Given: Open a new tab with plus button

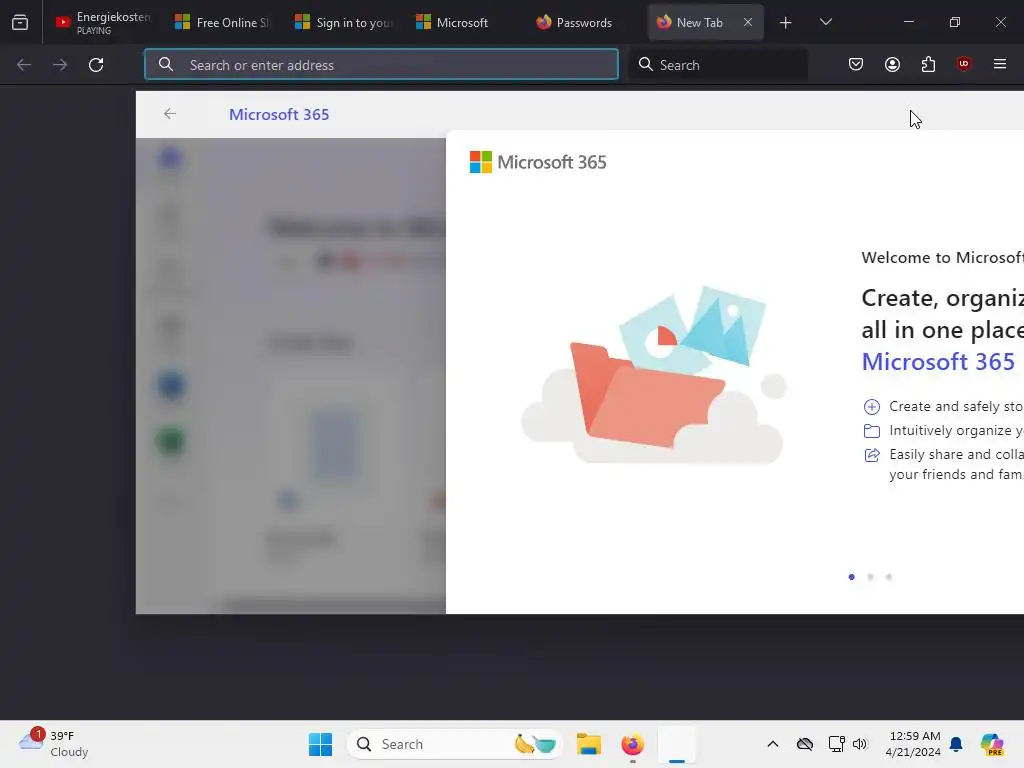Looking at the screenshot, I should tap(786, 23).
